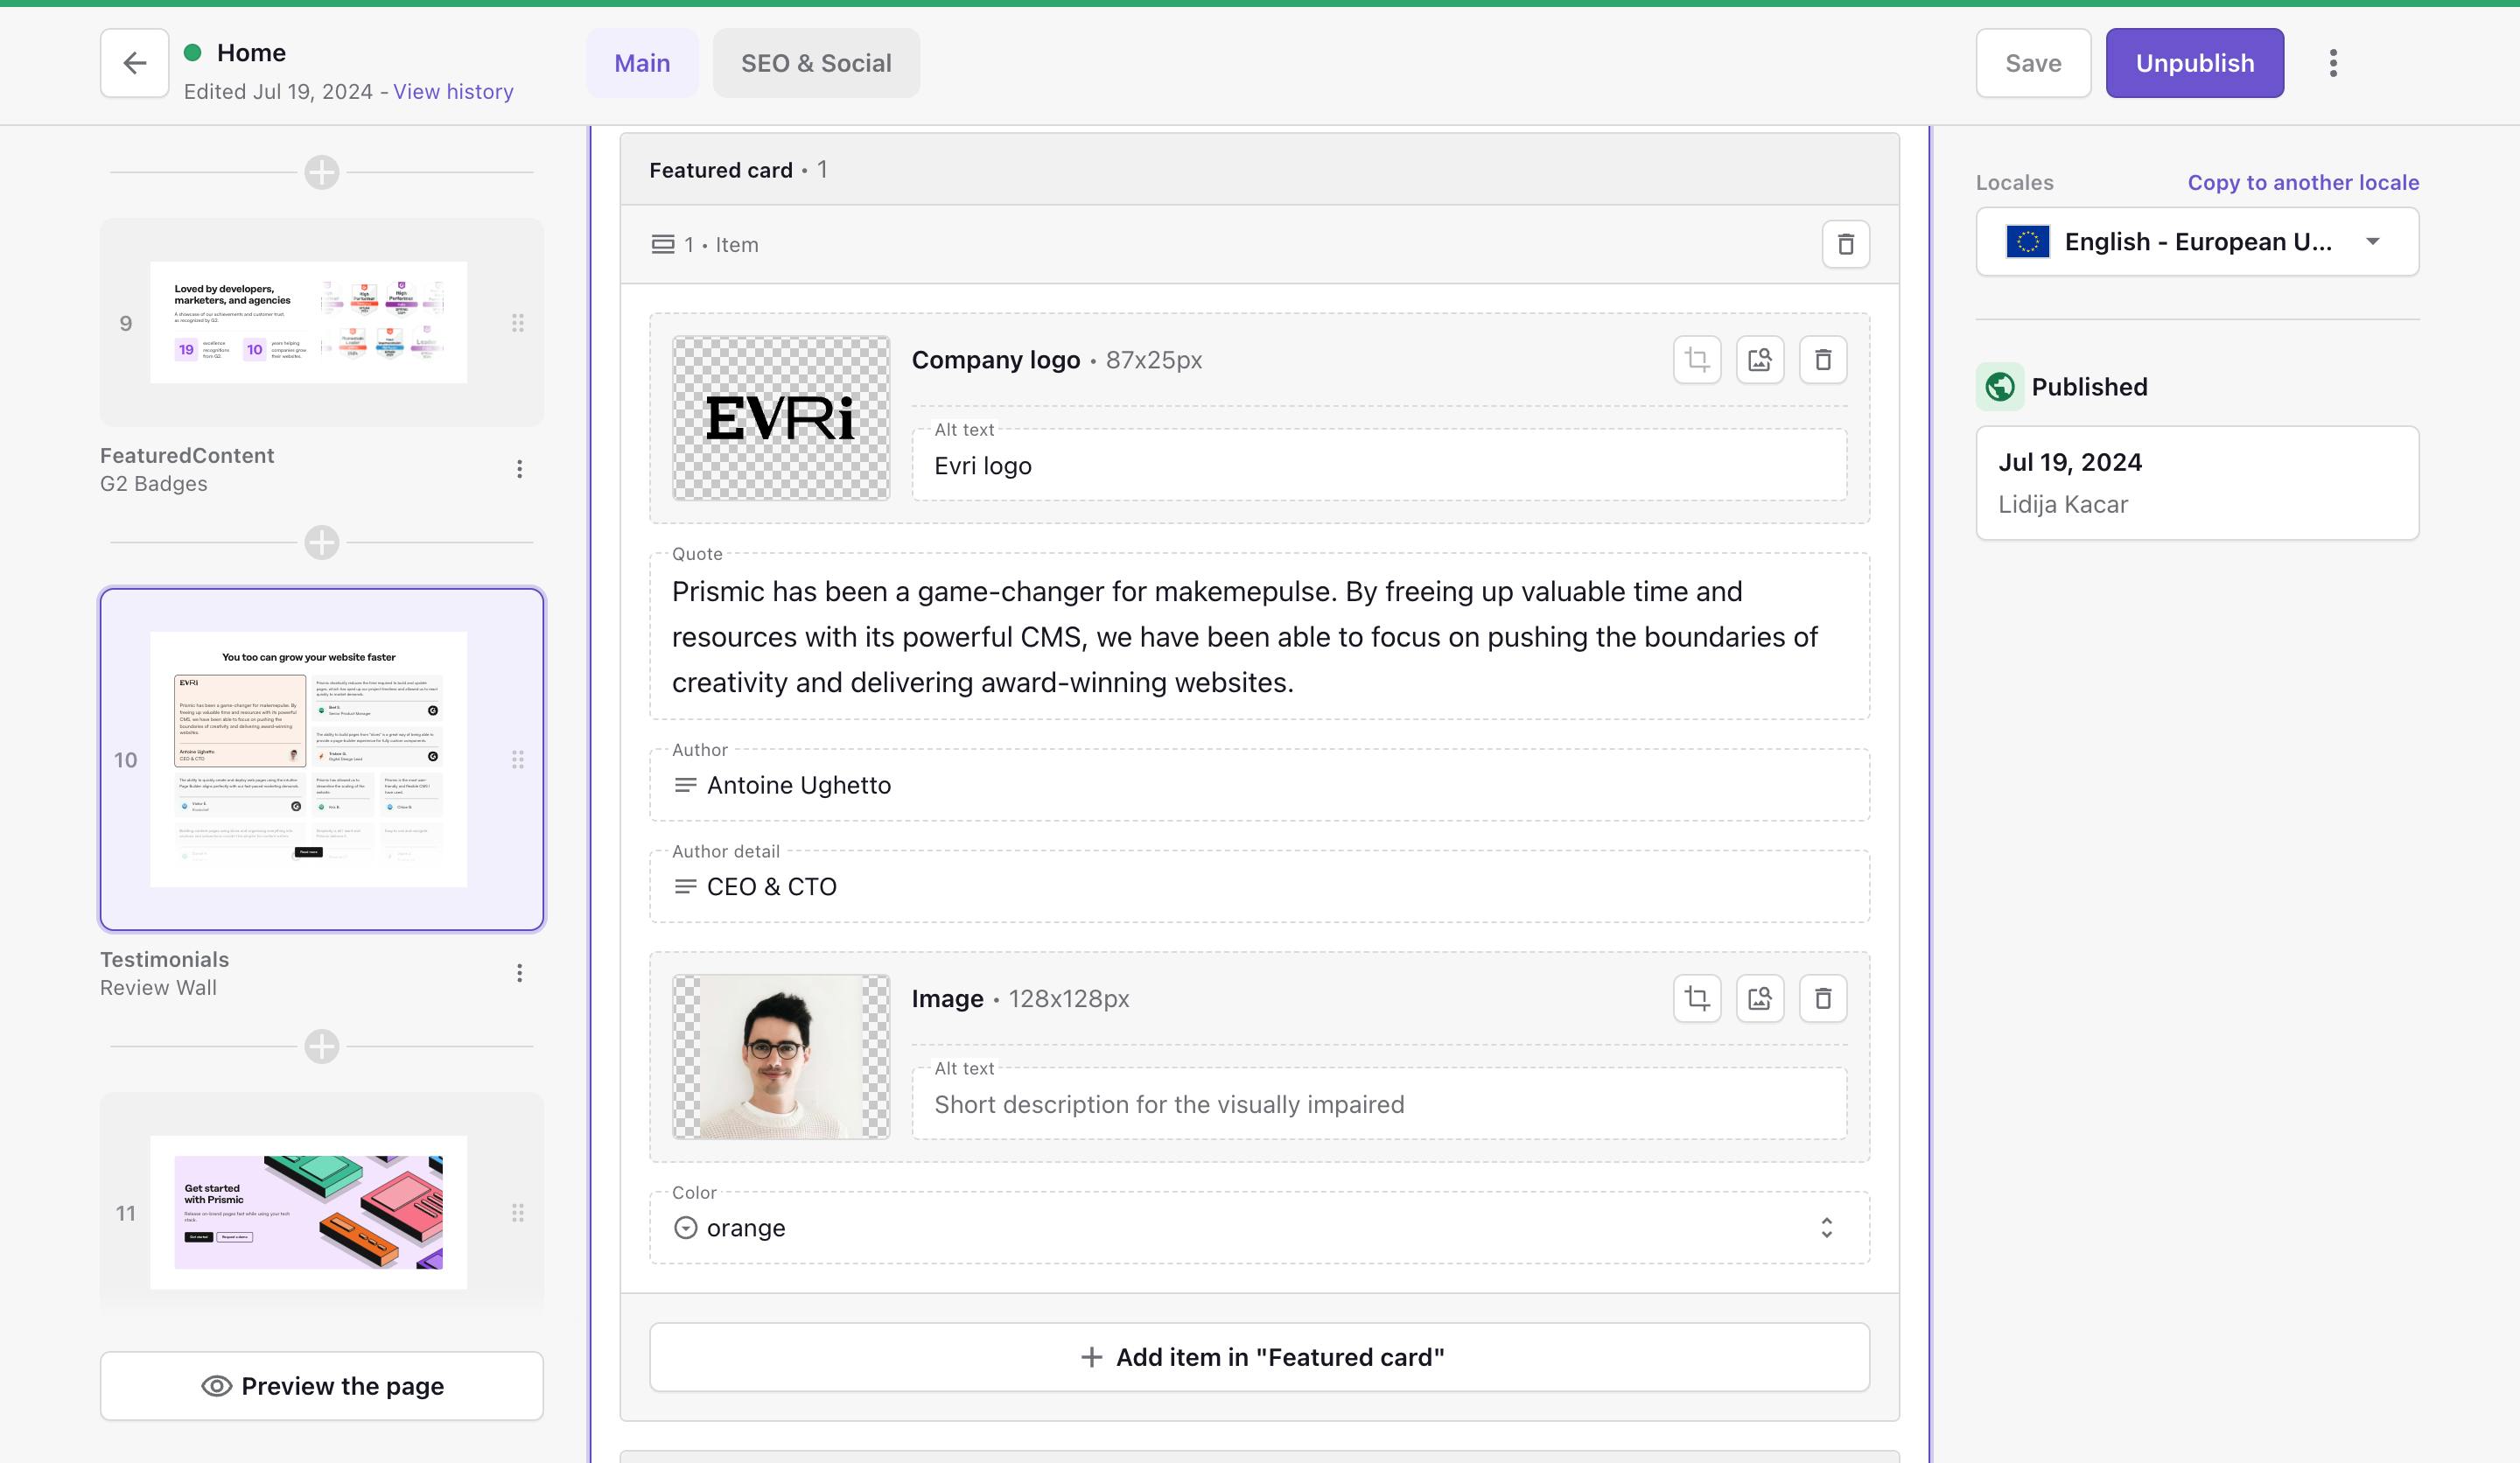The image size is (2520, 1463).
Task: Crop the author Image
Action: (1696, 998)
